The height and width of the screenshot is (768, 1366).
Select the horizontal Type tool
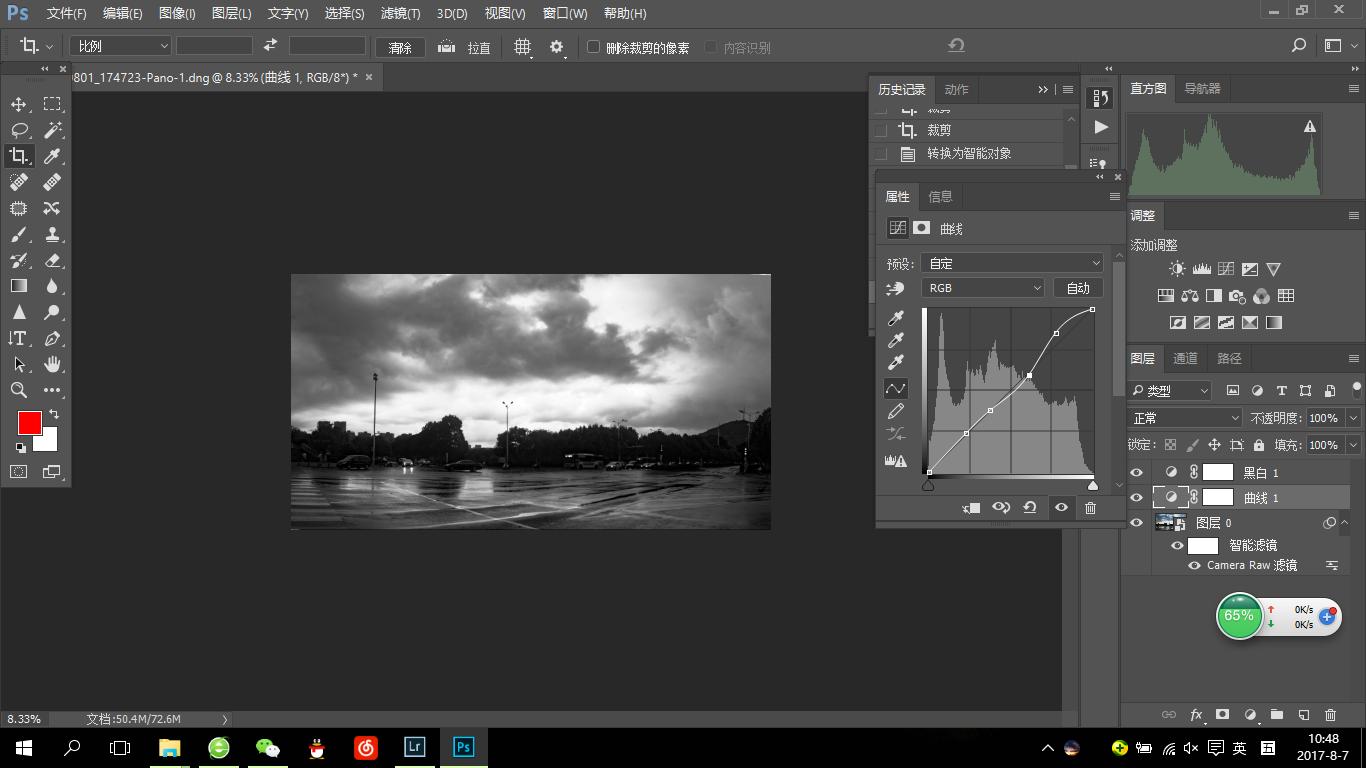(x=18, y=338)
